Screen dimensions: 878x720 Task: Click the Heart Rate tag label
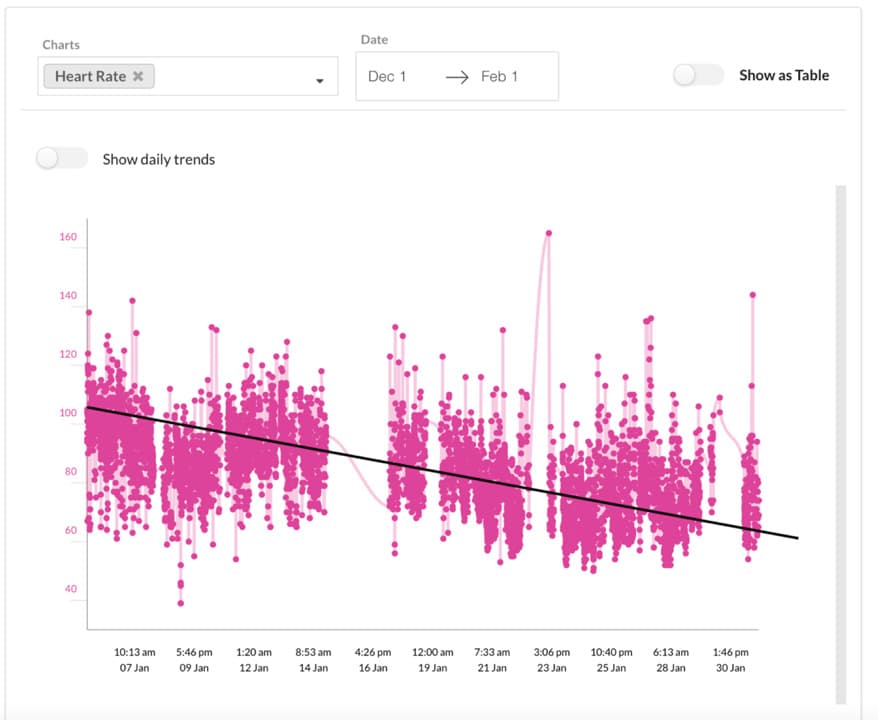pos(90,76)
